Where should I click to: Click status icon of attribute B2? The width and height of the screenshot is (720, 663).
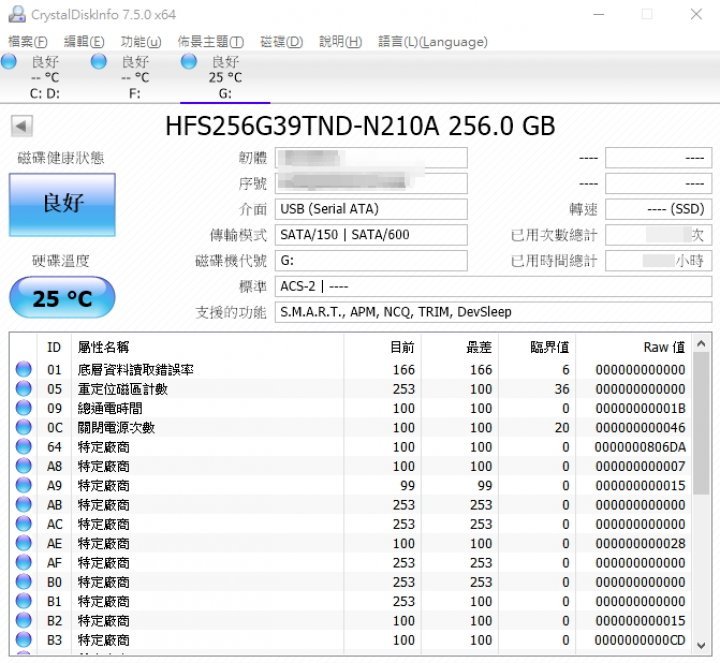[23, 620]
